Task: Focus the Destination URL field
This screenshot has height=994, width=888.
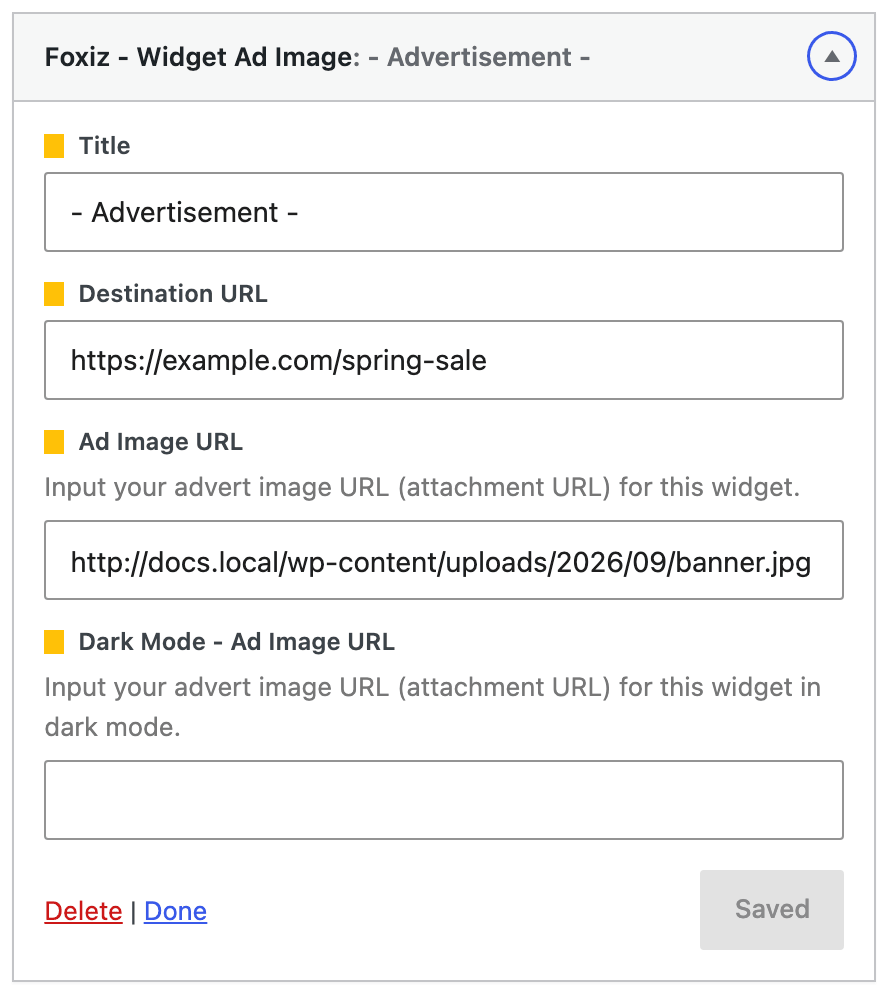Action: (x=444, y=360)
